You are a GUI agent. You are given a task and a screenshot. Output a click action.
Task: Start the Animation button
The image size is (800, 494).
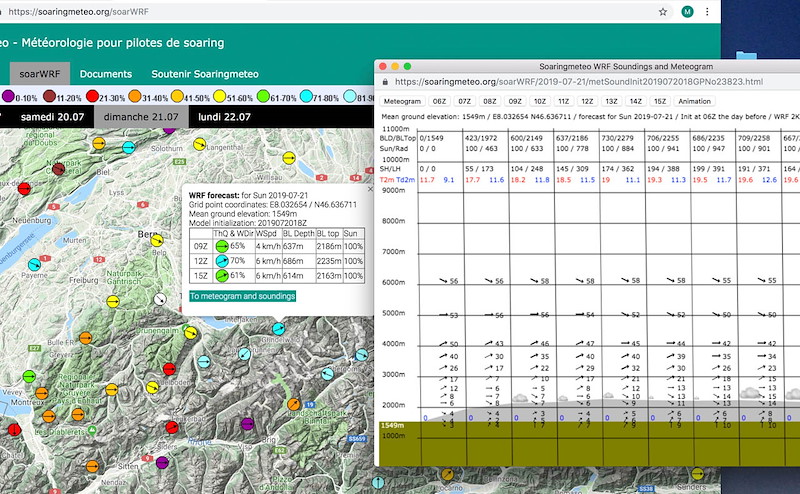click(695, 101)
